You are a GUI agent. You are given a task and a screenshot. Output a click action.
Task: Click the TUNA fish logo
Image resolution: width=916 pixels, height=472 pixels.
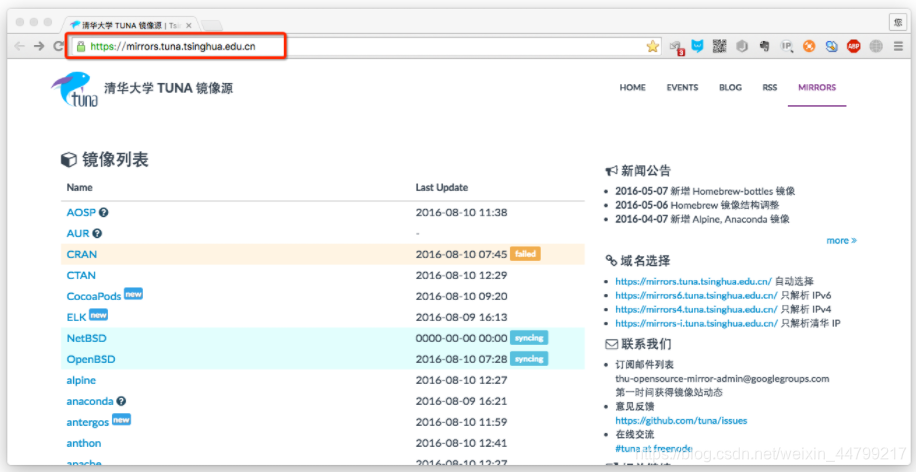(74, 89)
